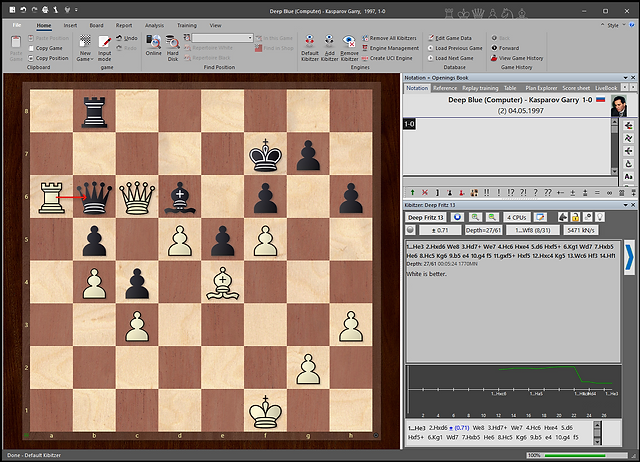
Task: Click the threat hunter icon in Kibitzer
Action: (x=563, y=218)
